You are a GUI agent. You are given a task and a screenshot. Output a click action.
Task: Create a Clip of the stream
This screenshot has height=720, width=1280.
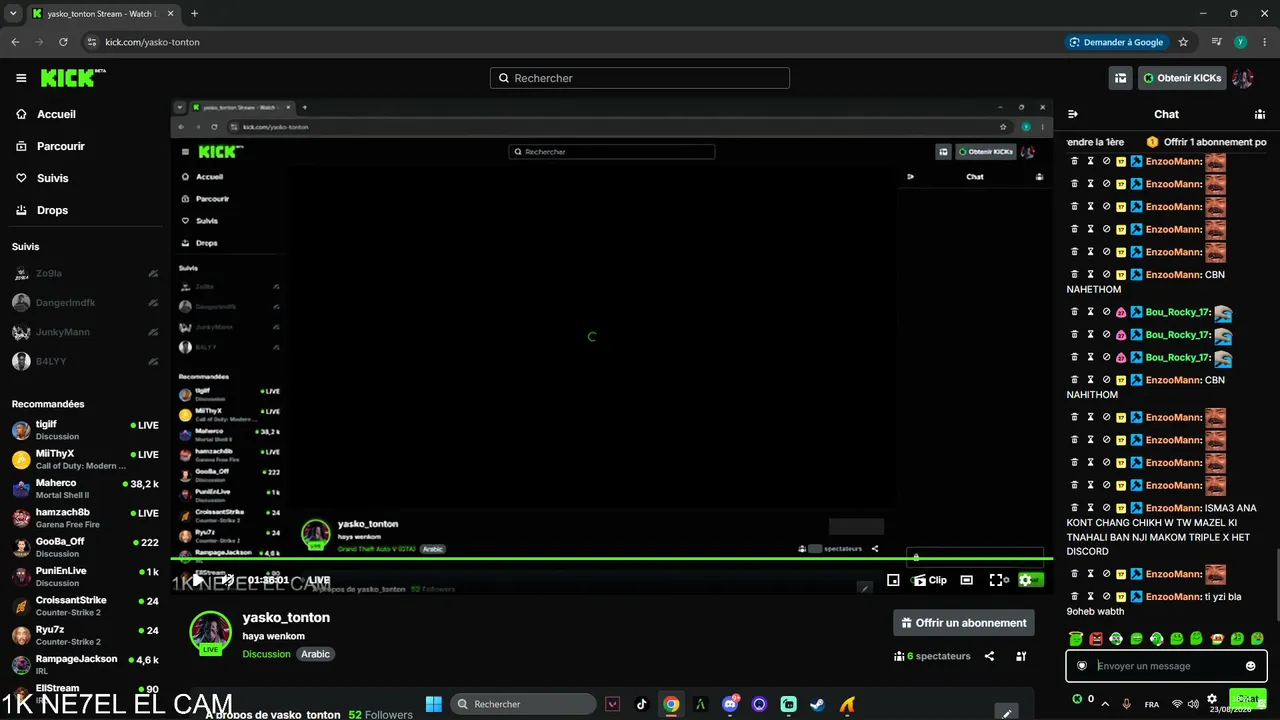point(930,580)
